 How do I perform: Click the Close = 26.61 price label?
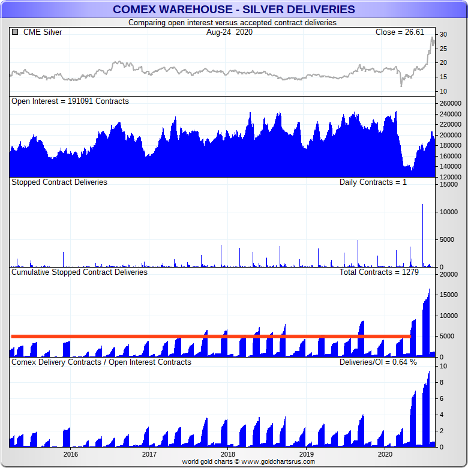400,32
